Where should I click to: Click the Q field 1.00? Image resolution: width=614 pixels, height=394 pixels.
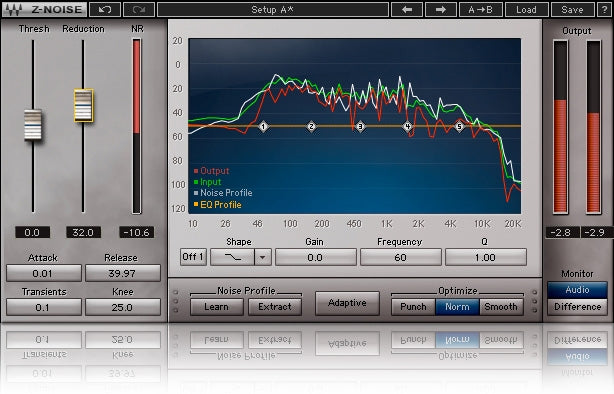point(486,257)
